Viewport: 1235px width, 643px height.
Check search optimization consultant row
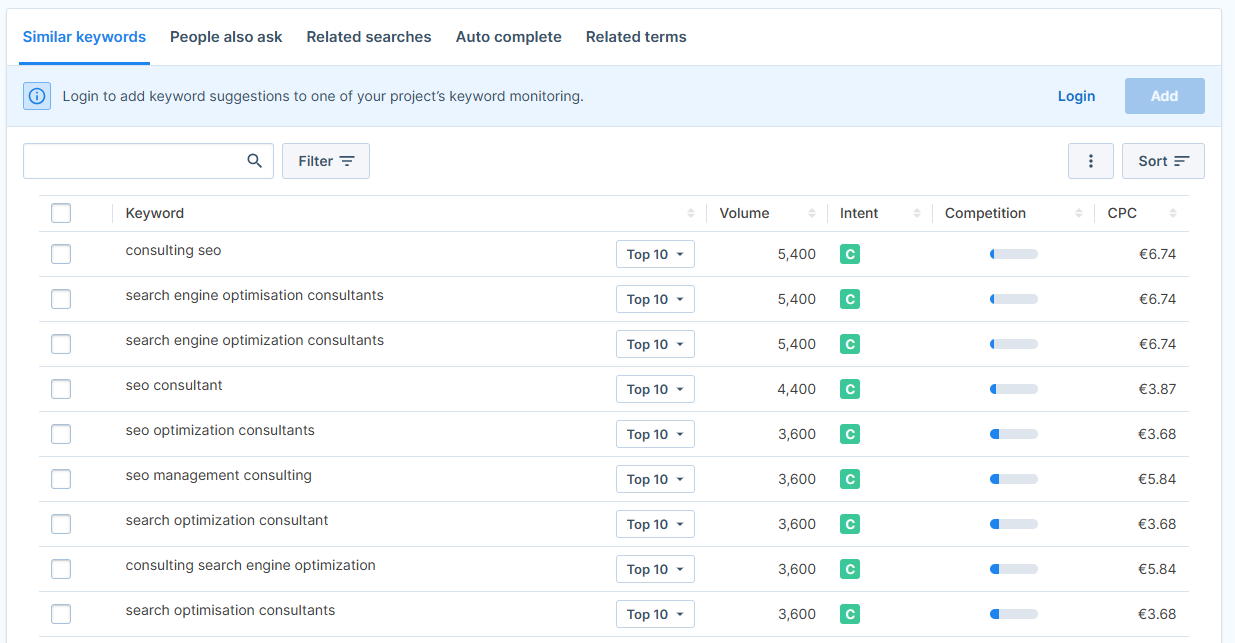(61, 524)
